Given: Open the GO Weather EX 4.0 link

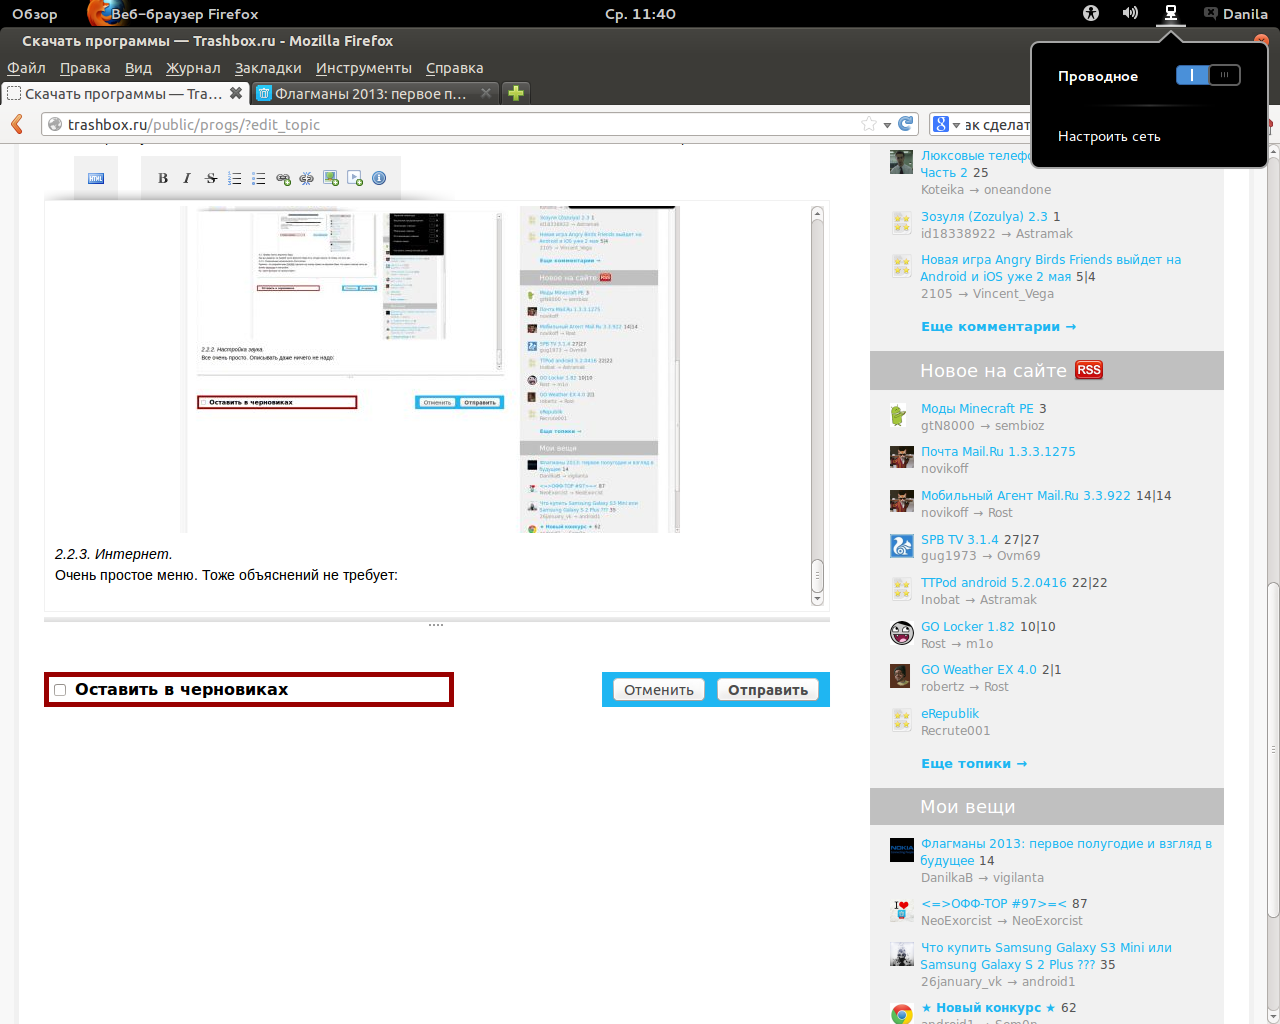Looking at the screenshot, I should click(x=979, y=670).
